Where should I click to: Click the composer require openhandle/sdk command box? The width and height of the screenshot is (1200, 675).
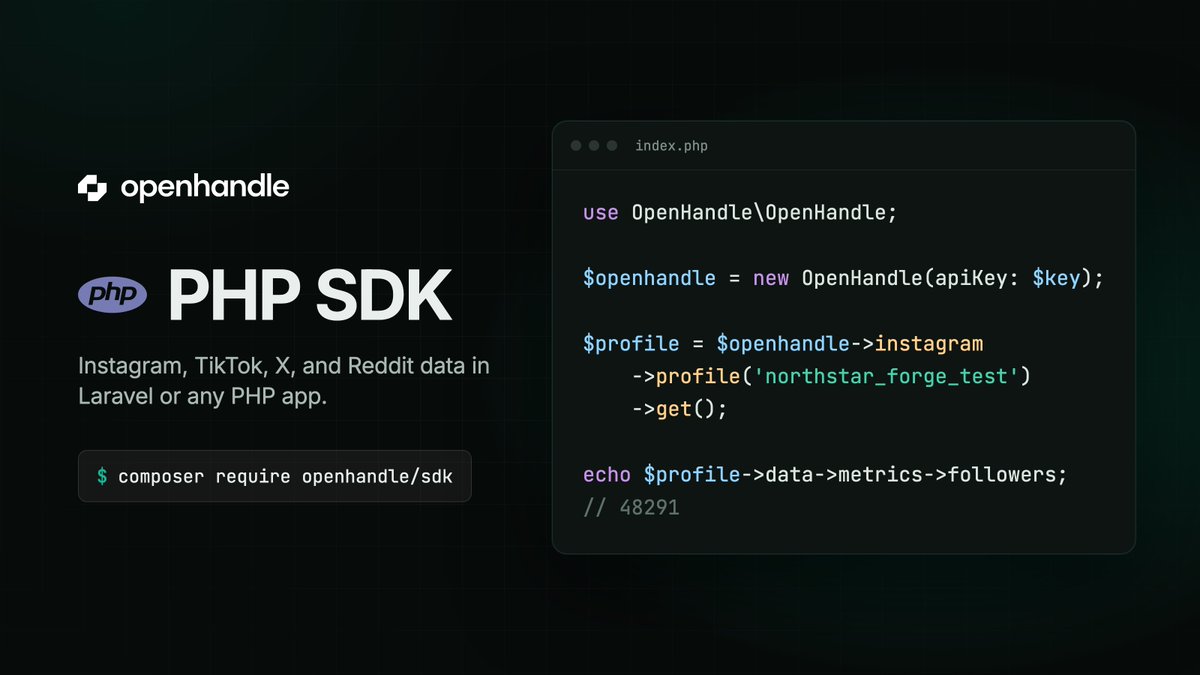click(x=275, y=476)
